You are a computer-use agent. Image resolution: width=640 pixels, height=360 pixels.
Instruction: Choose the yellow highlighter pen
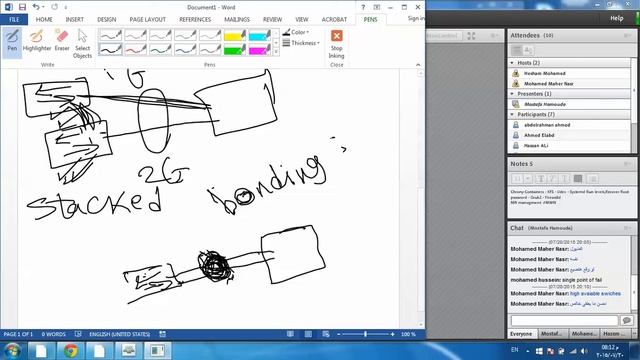click(x=235, y=35)
